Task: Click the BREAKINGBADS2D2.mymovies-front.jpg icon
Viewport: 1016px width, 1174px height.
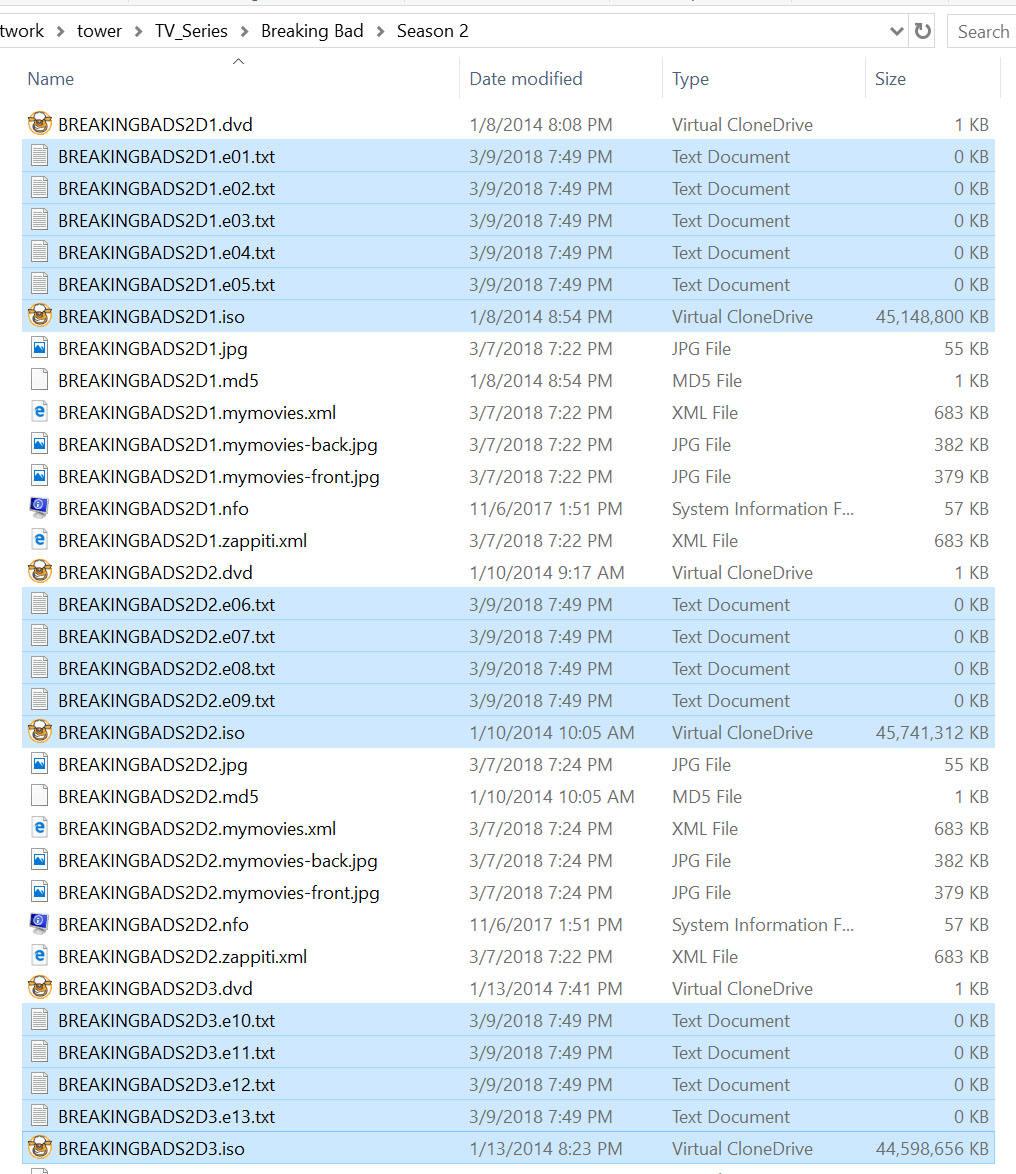Action: click(40, 892)
